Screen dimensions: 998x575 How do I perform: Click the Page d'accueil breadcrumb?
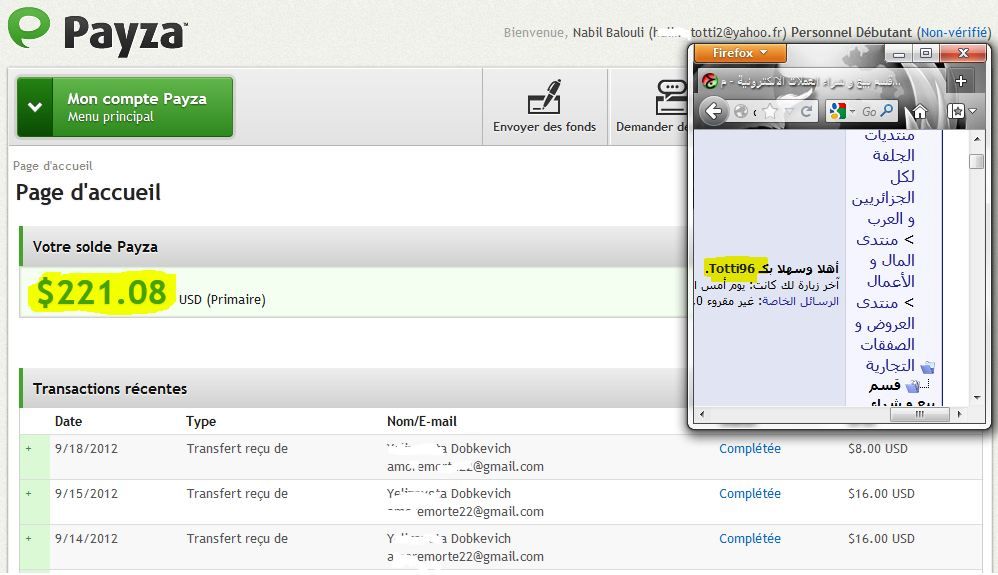pos(53,166)
